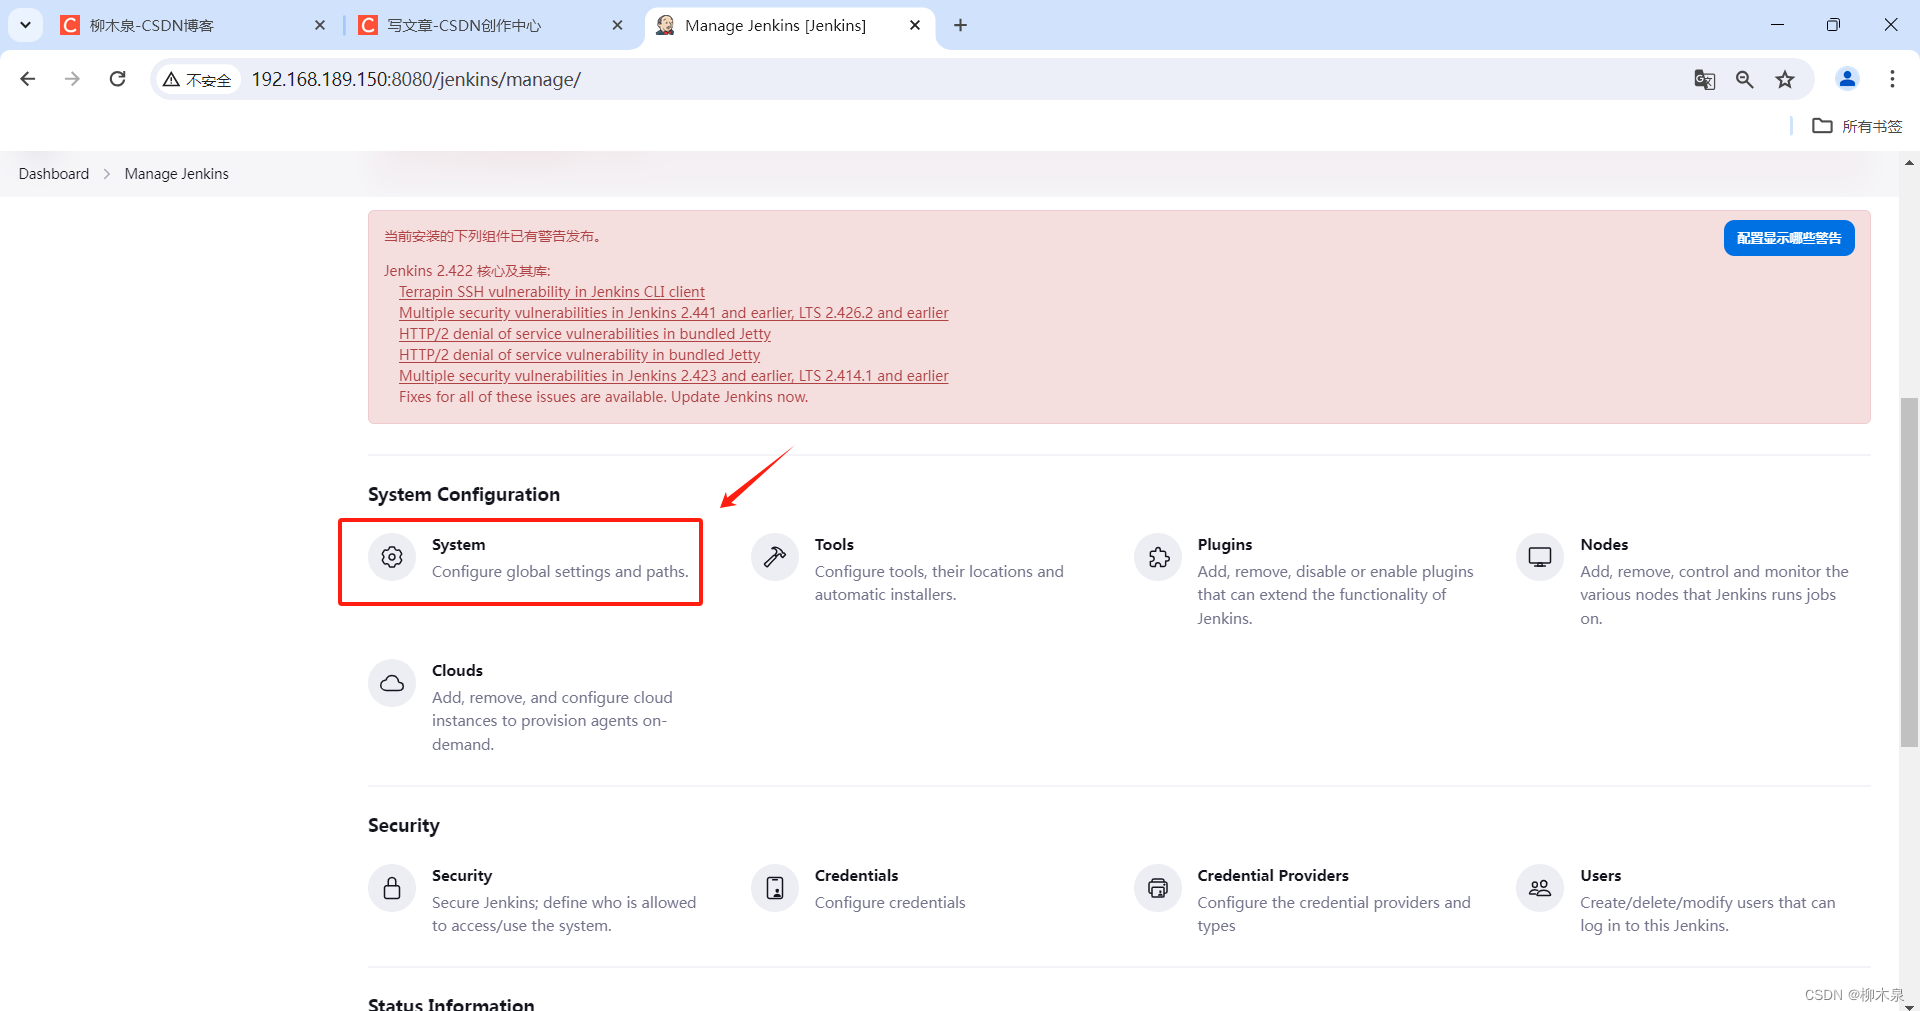Screen dimensions: 1920x1011
Task: Click the breadcrumb chevron after Dashboard
Action: point(107,174)
